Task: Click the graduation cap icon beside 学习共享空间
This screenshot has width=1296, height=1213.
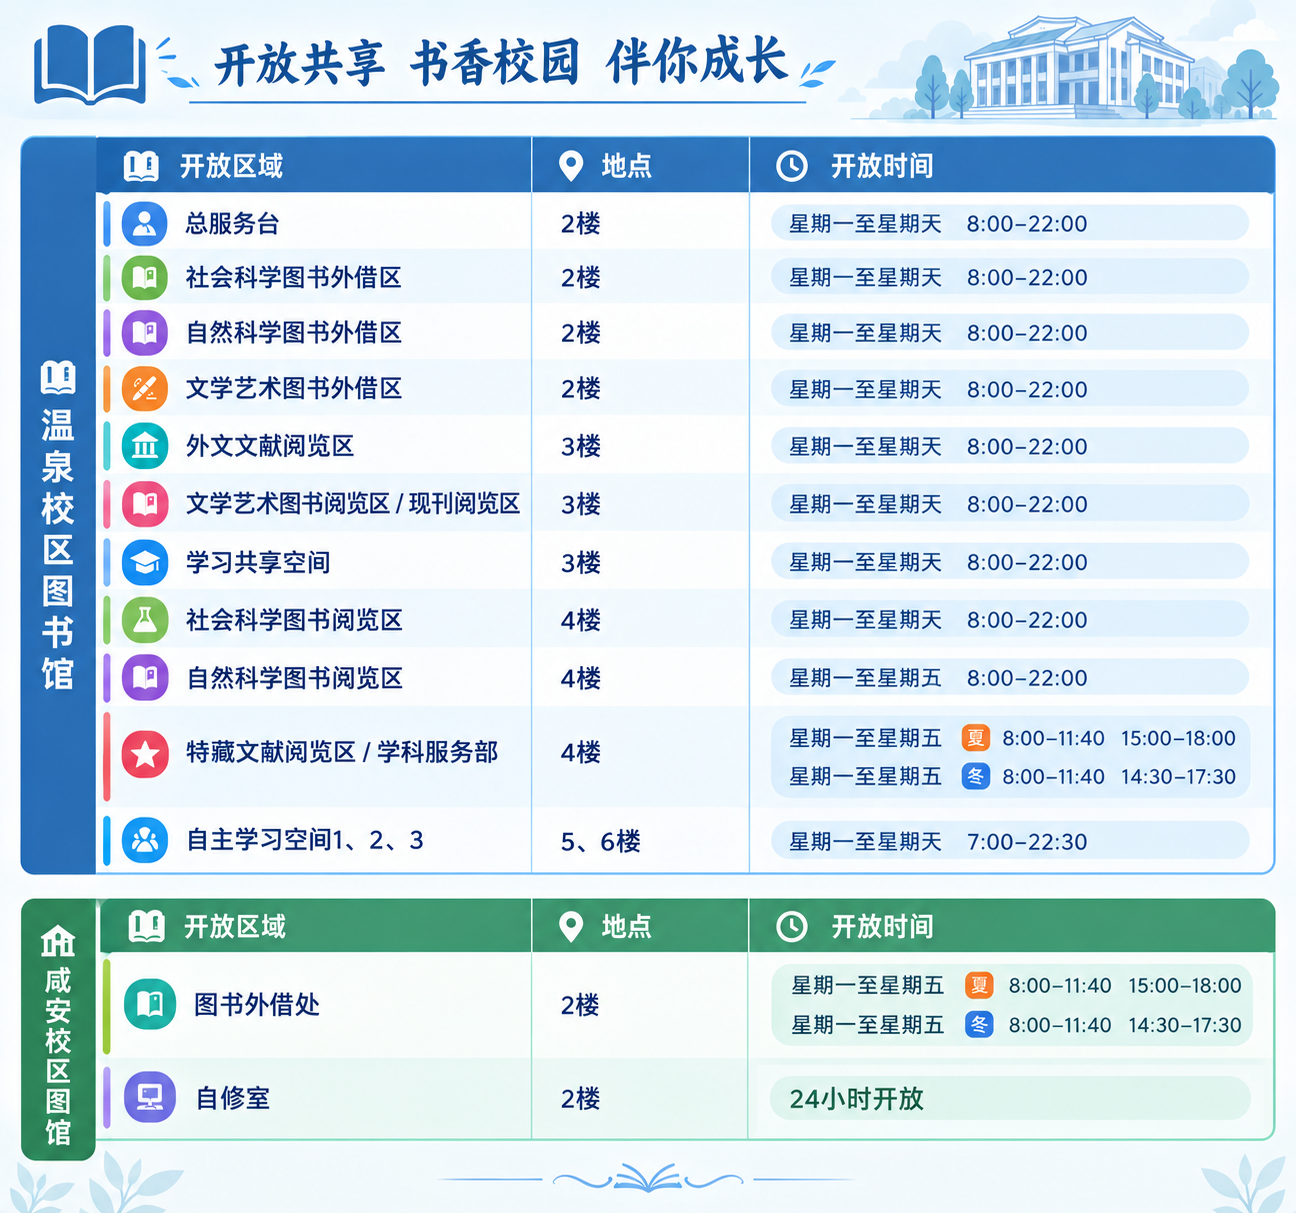Action: [x=145, y=562]
